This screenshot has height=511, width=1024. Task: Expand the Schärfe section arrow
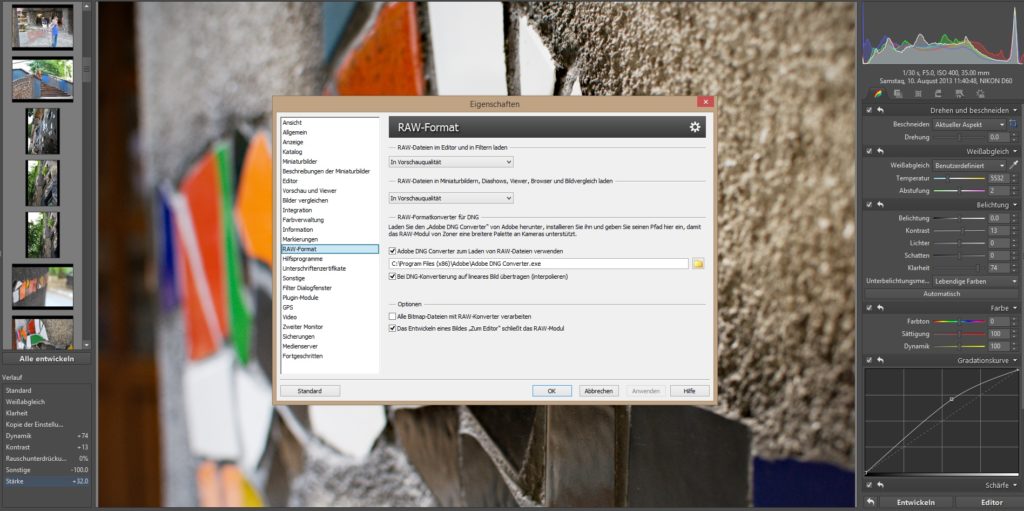tap(1015, 486)
